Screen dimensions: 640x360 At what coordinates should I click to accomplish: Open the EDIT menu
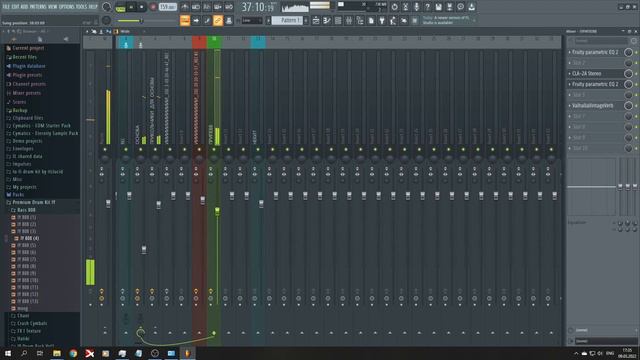(x=16, y=7)
